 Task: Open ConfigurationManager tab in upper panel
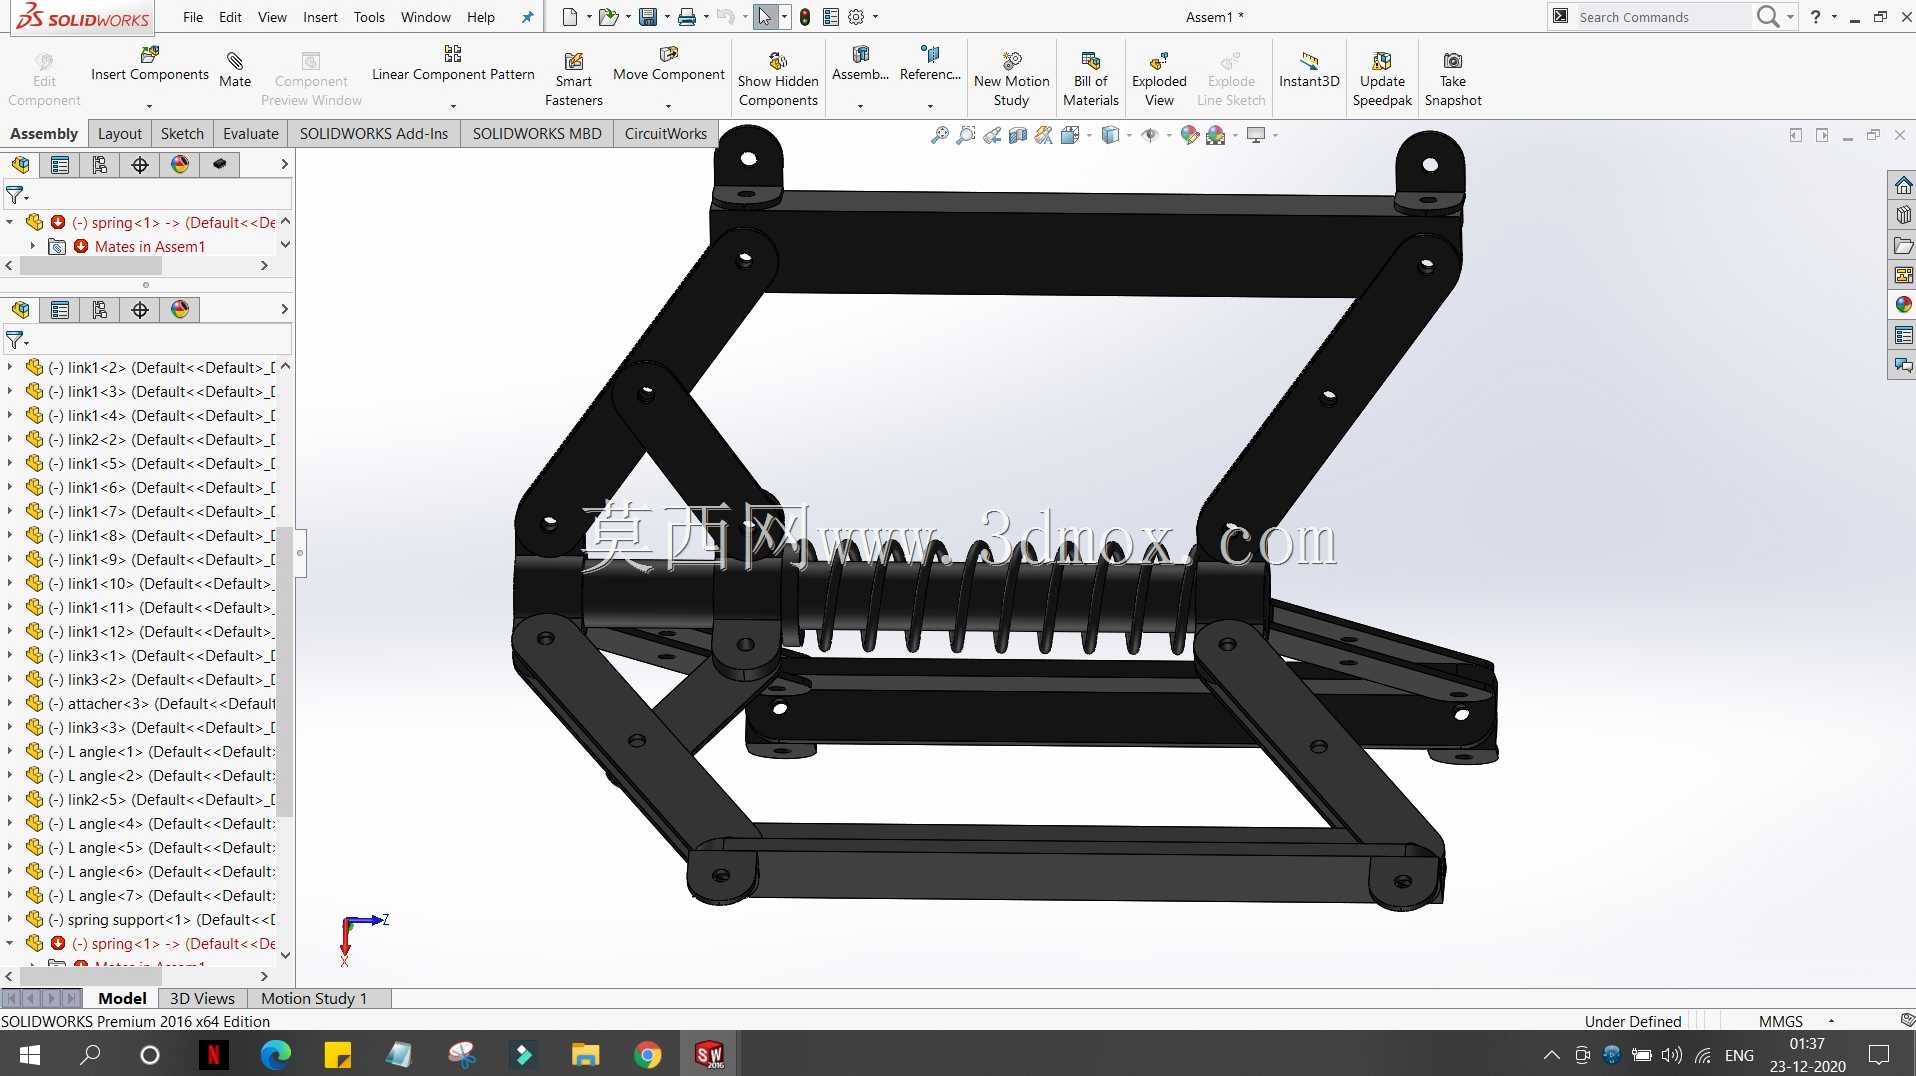pyautogui.click(x=100, y=165)
